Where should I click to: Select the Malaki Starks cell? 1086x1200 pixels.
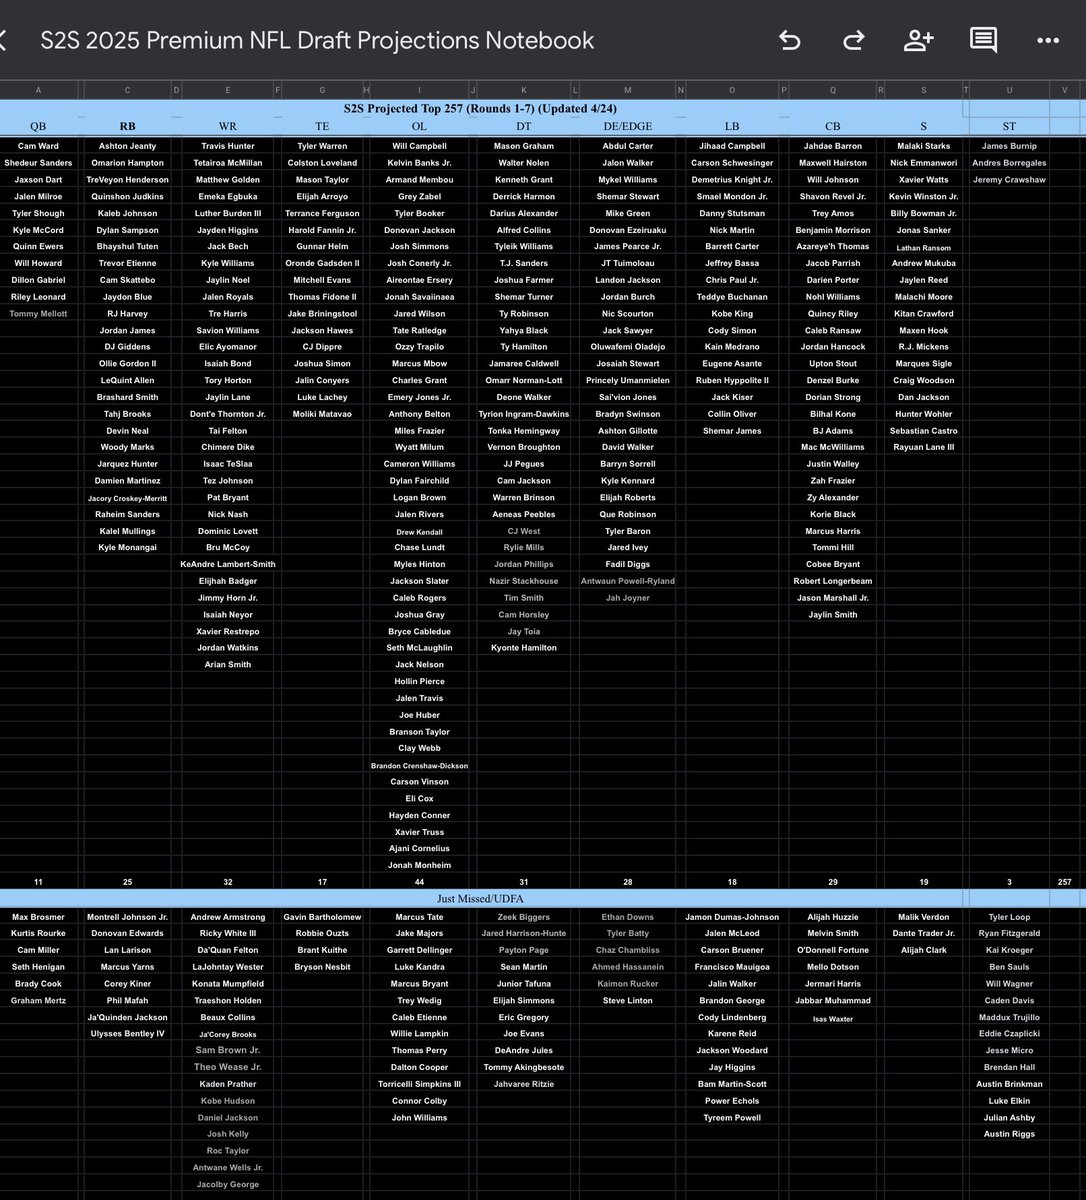[923, 146]
